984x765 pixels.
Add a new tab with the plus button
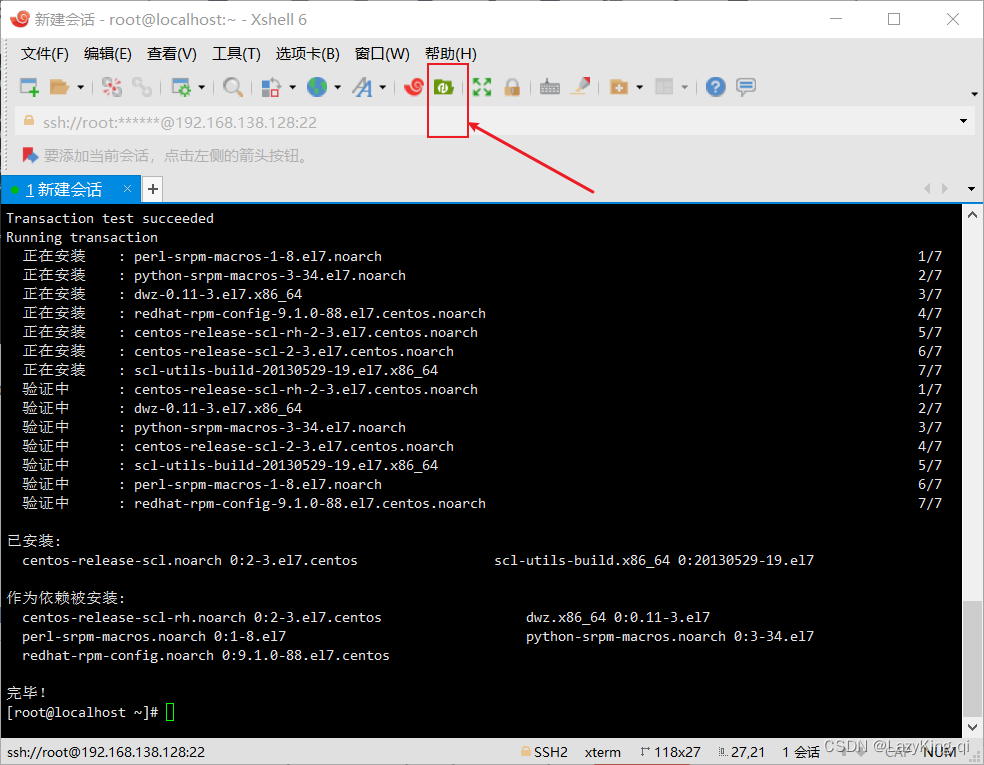[x=152, y=189]
